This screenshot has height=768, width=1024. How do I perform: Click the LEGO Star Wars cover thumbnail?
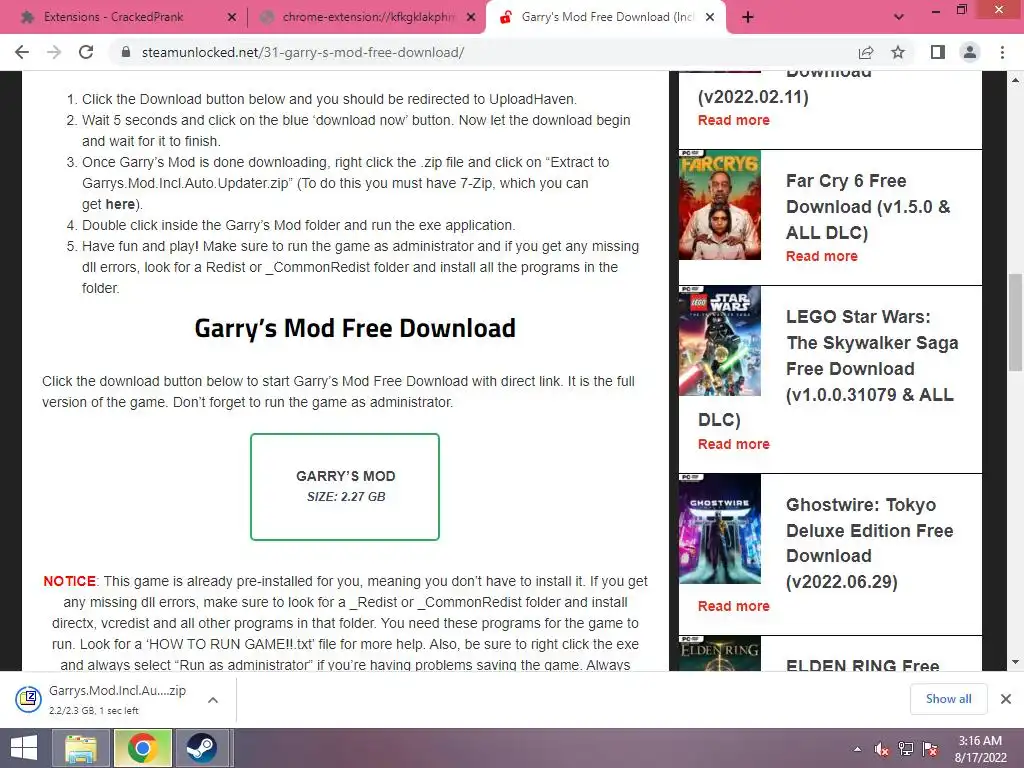pyautogui.click(x=720, y=341)
